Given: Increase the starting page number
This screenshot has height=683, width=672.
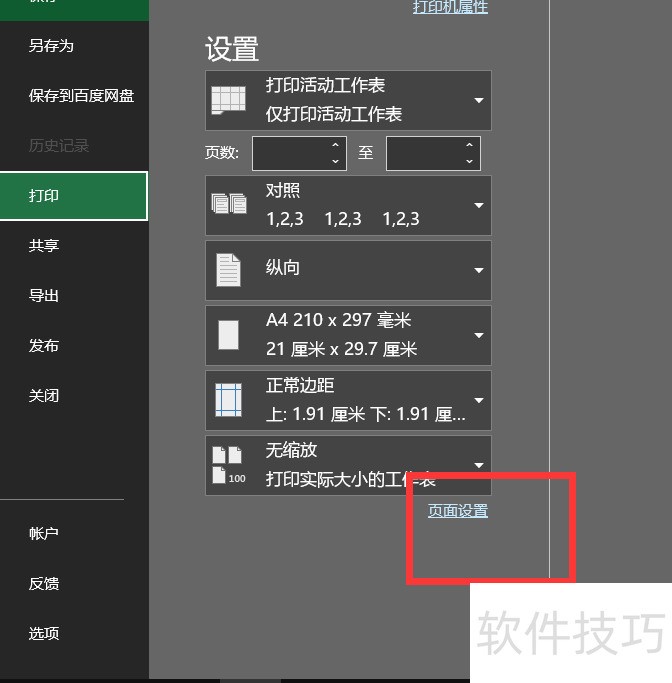Looking at the screenshot, I should [335, 145].
